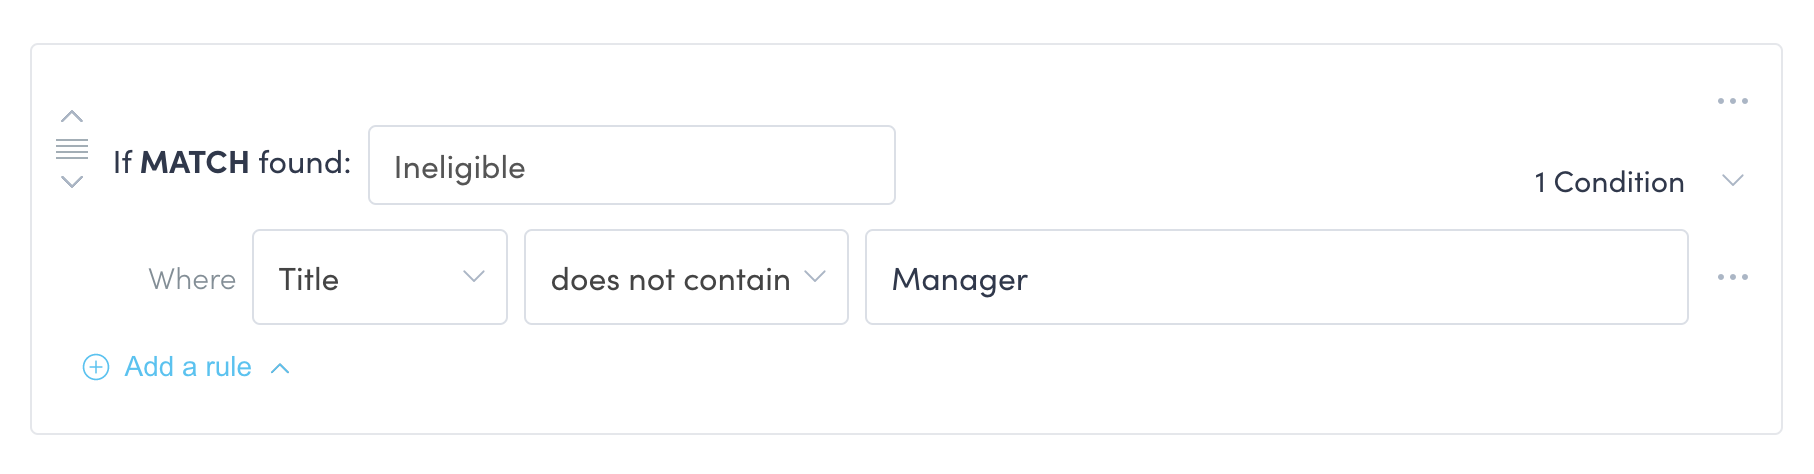Click into the Ineligible result input field
Image resolution: width=1814 pixels, height=474 pixels.
631,165
